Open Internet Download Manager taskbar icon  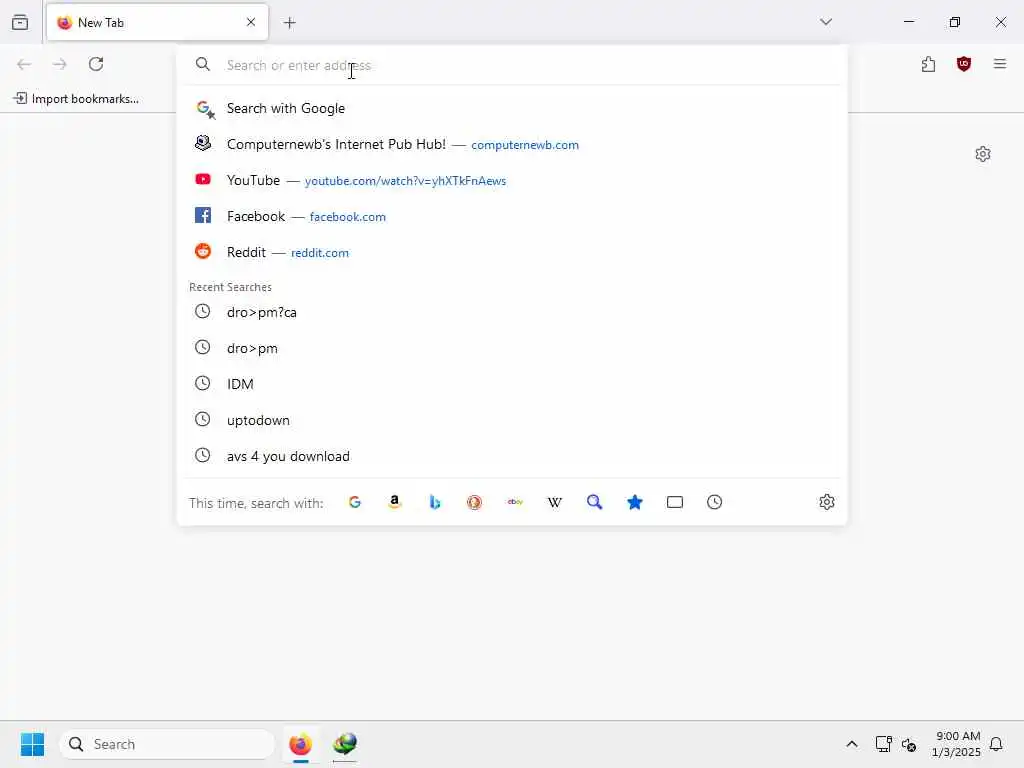(345, 744)
